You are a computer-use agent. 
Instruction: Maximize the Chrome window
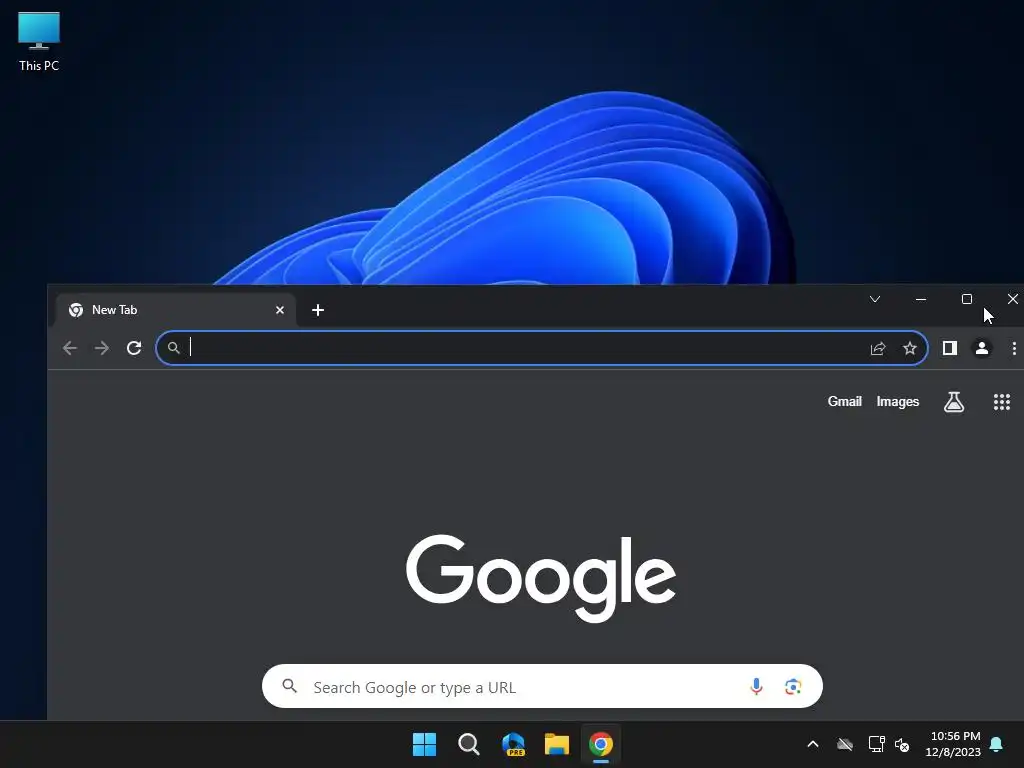click(x=967, y=299)
